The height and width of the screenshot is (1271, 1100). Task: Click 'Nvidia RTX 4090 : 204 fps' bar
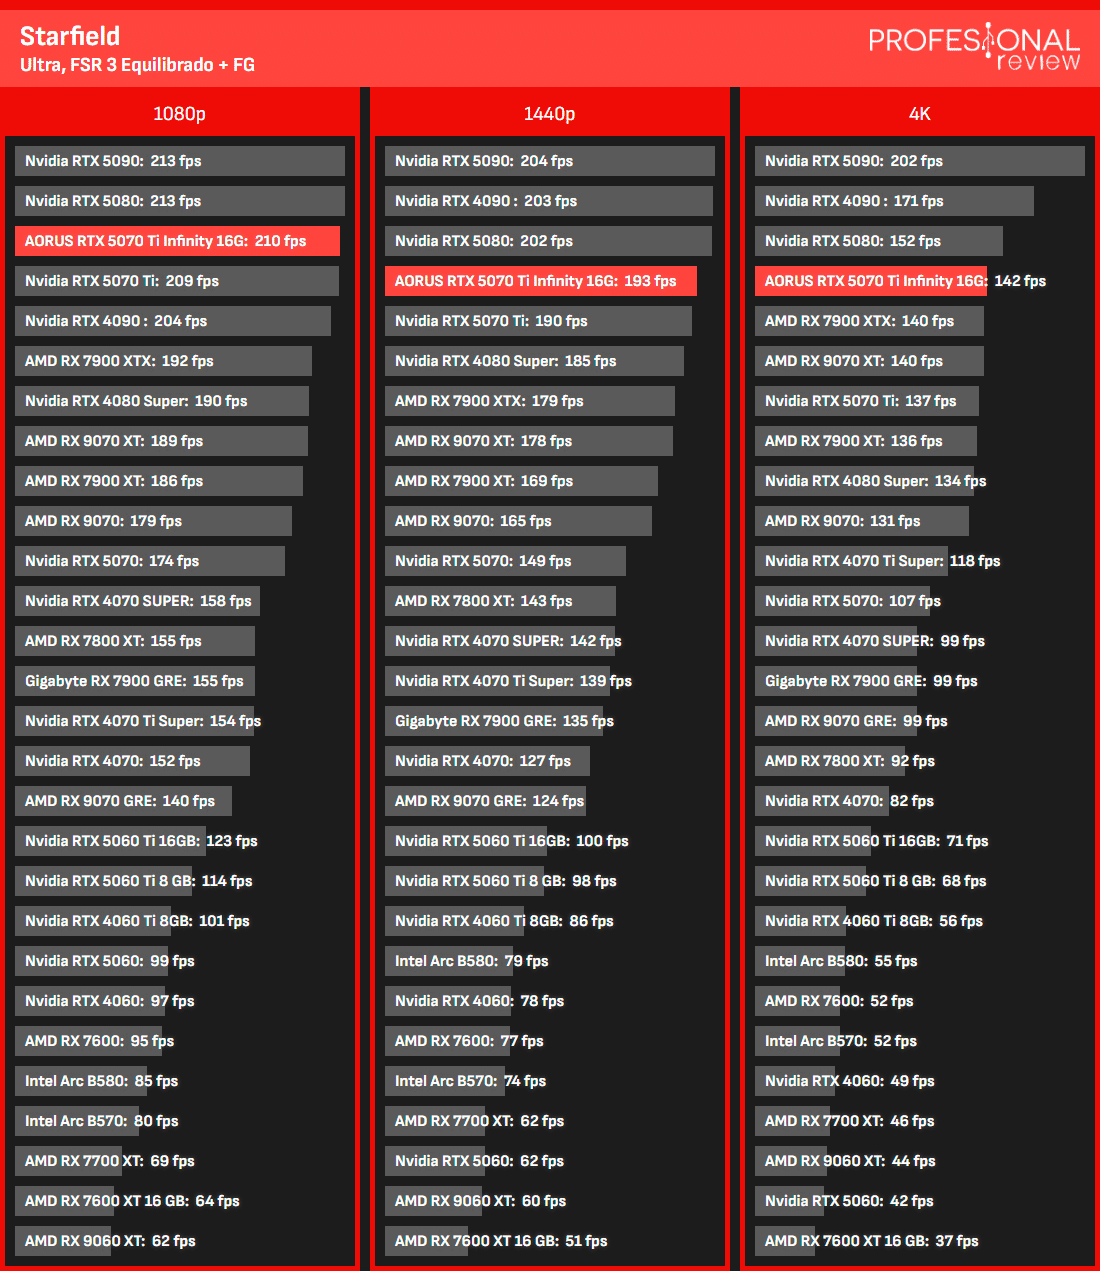(x=173, y=321)
